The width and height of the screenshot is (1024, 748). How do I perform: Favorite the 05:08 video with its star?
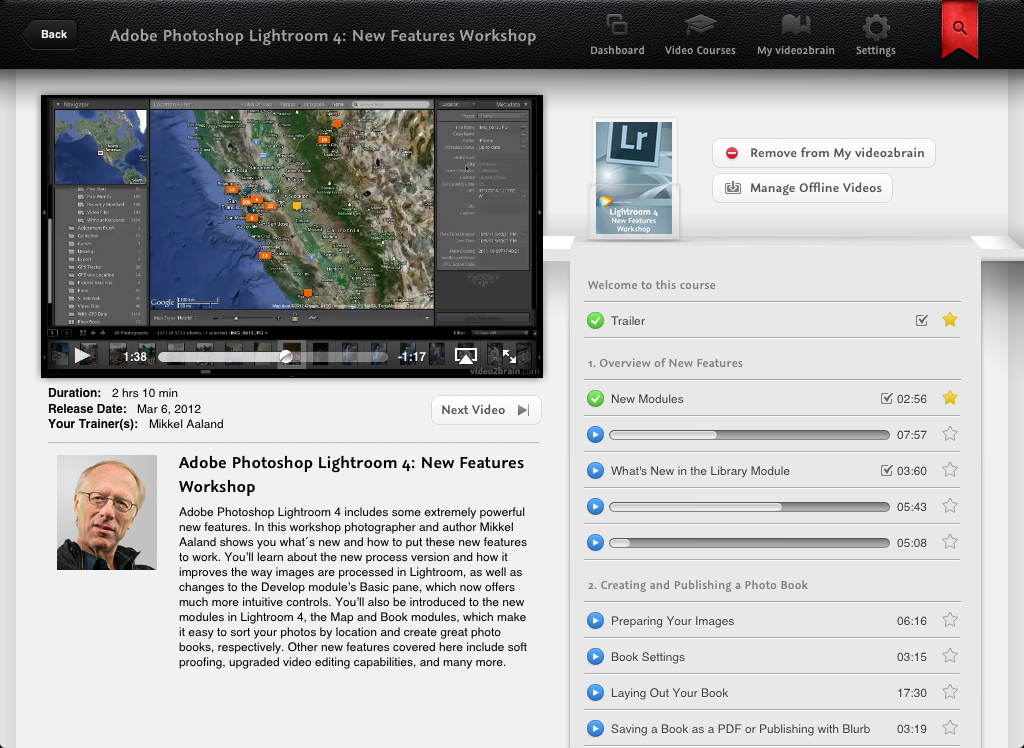coord(950,542)
